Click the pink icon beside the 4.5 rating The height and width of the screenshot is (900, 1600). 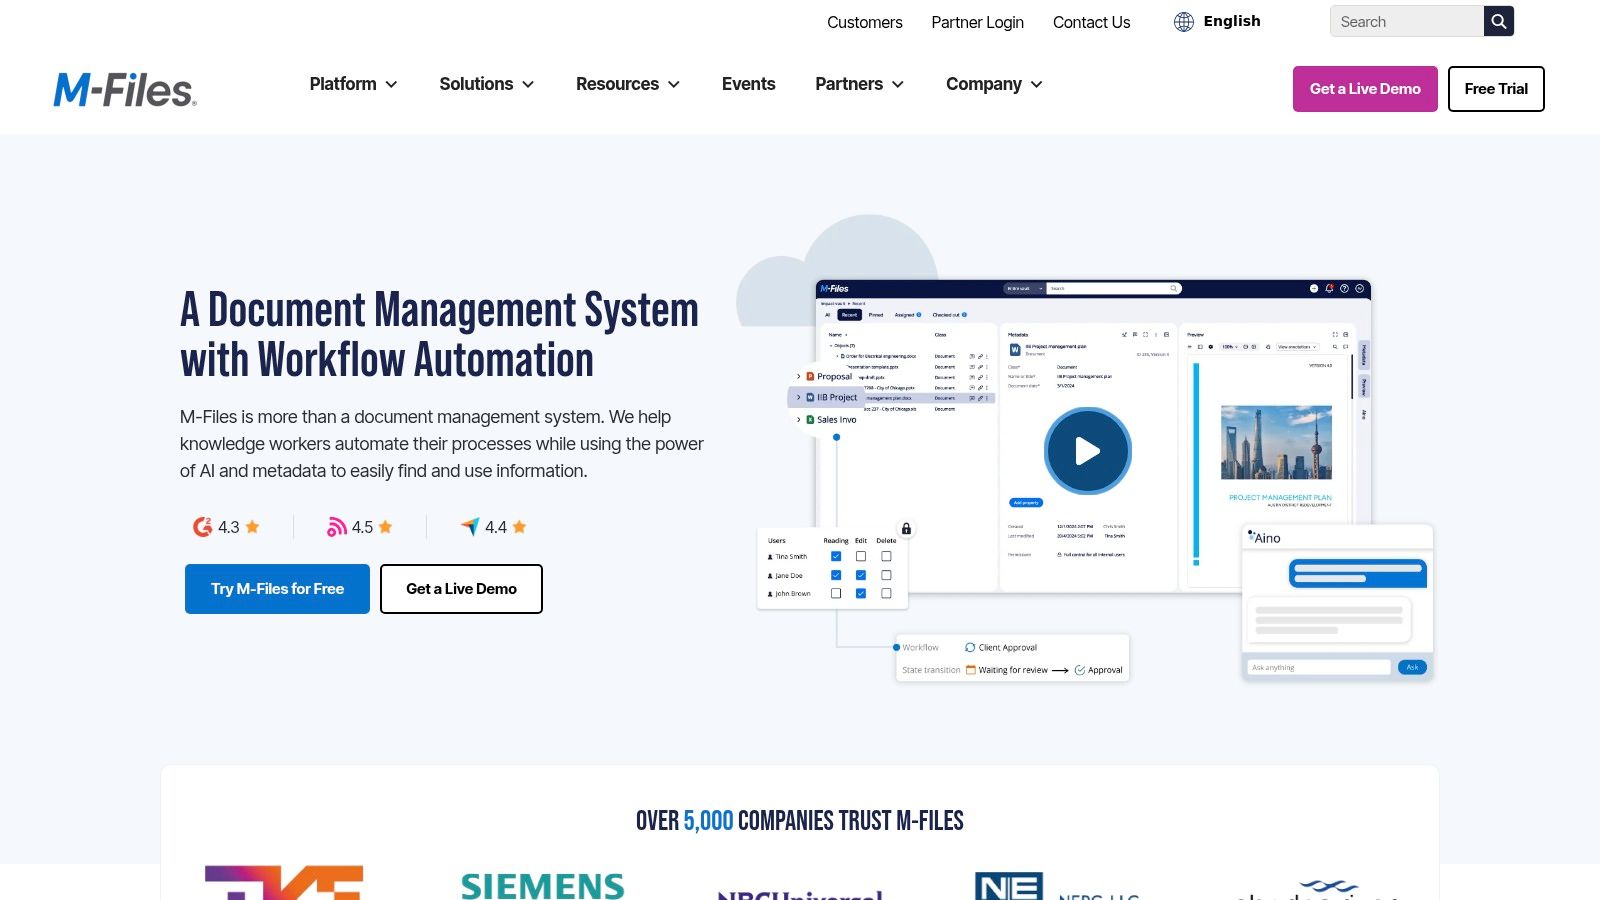click(x=337, y=527)
